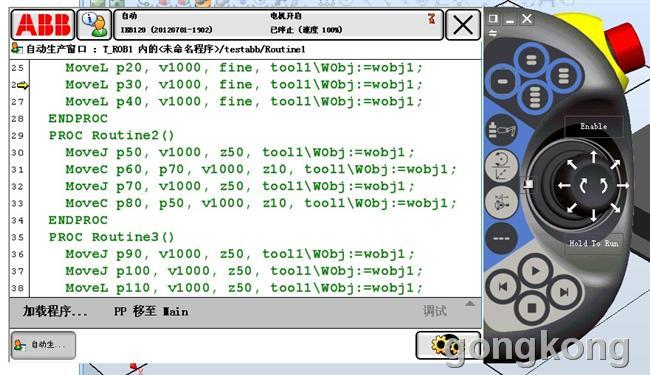This screenshot has height=375, width=650.
Task: Click Hold To Run button
Action: [594, 243]
